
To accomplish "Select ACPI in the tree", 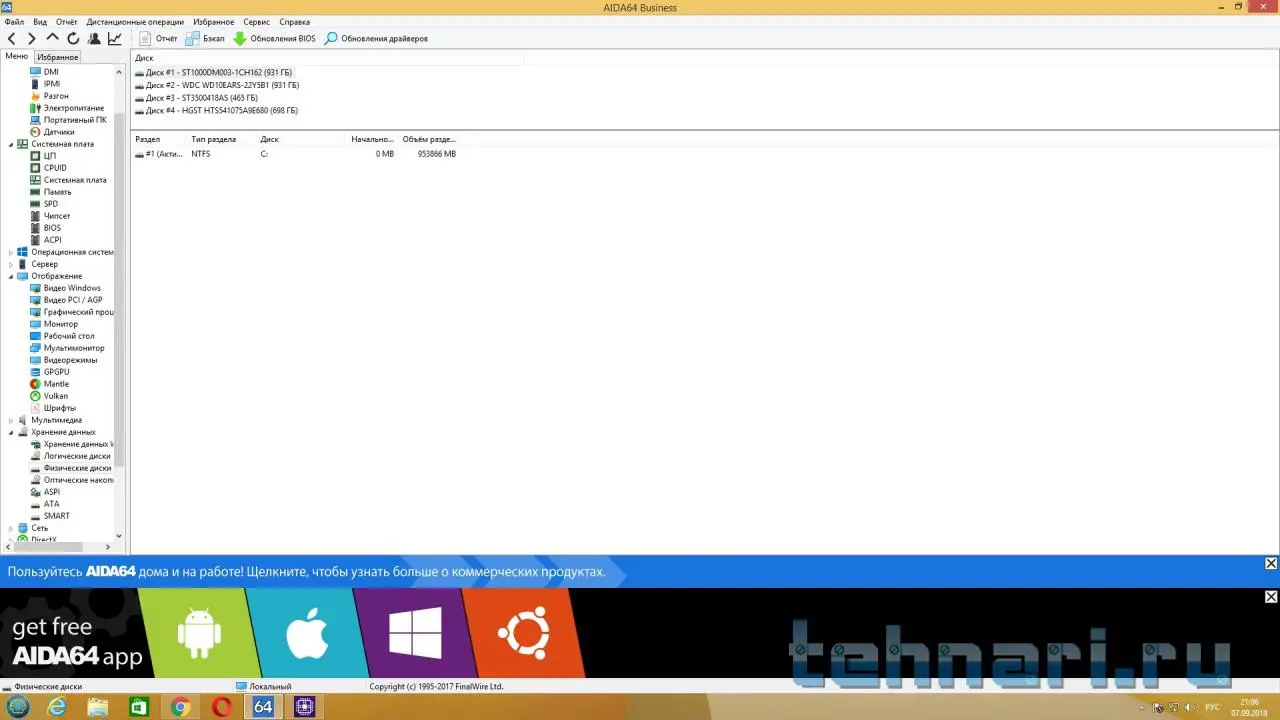I will 52,240.
